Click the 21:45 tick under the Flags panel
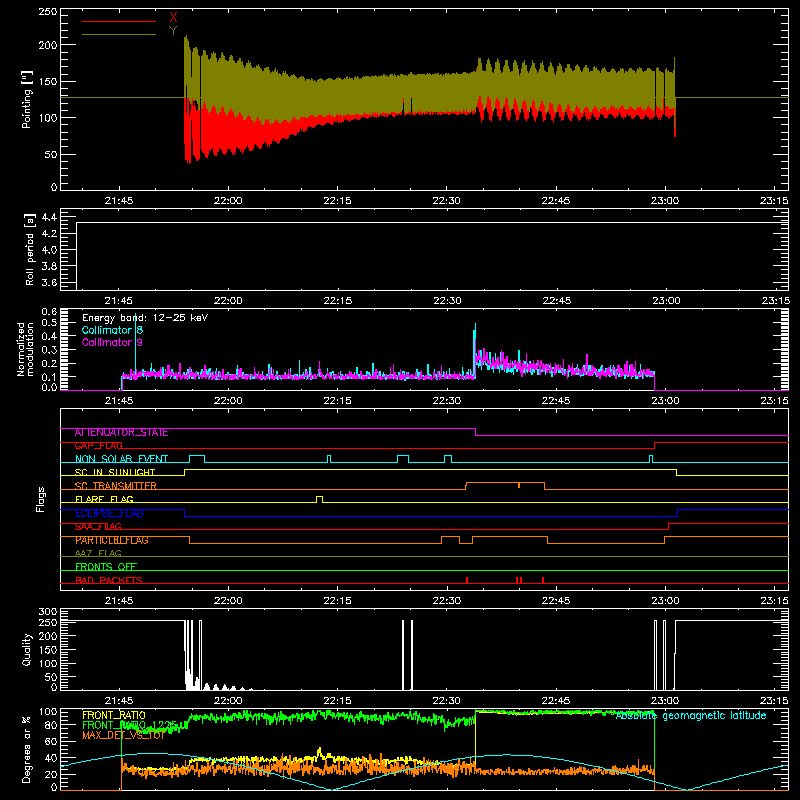 pyautogui.click(x=119, y=601)
